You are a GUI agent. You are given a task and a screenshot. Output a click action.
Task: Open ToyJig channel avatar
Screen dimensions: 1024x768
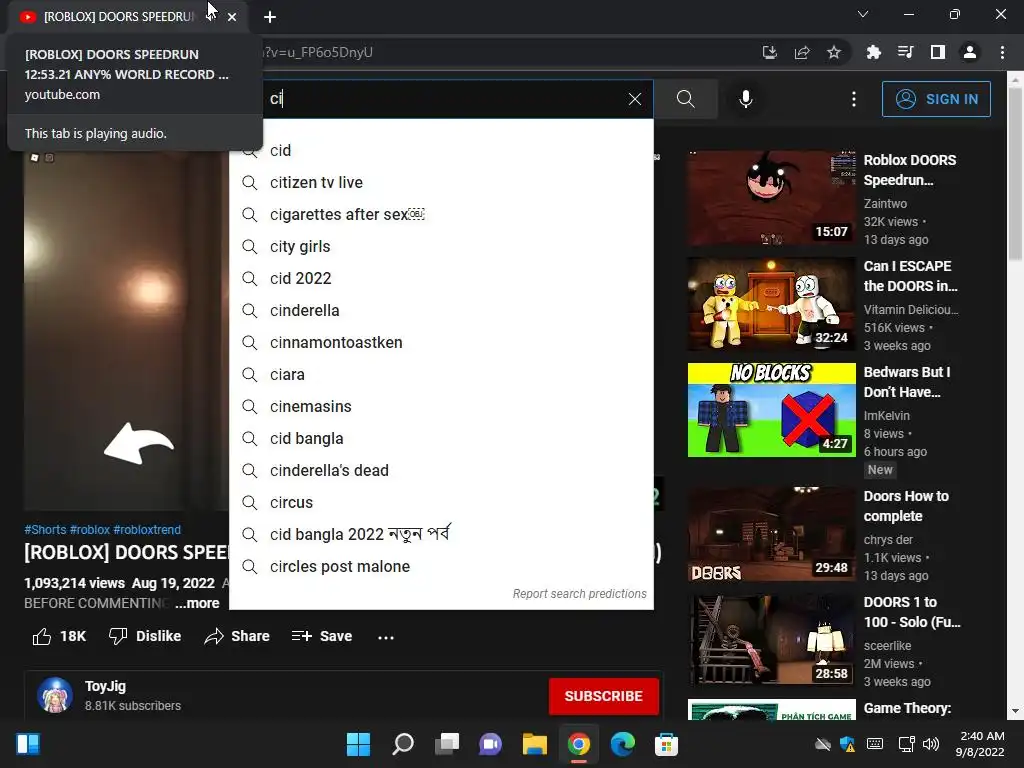(x=55, y=695)
